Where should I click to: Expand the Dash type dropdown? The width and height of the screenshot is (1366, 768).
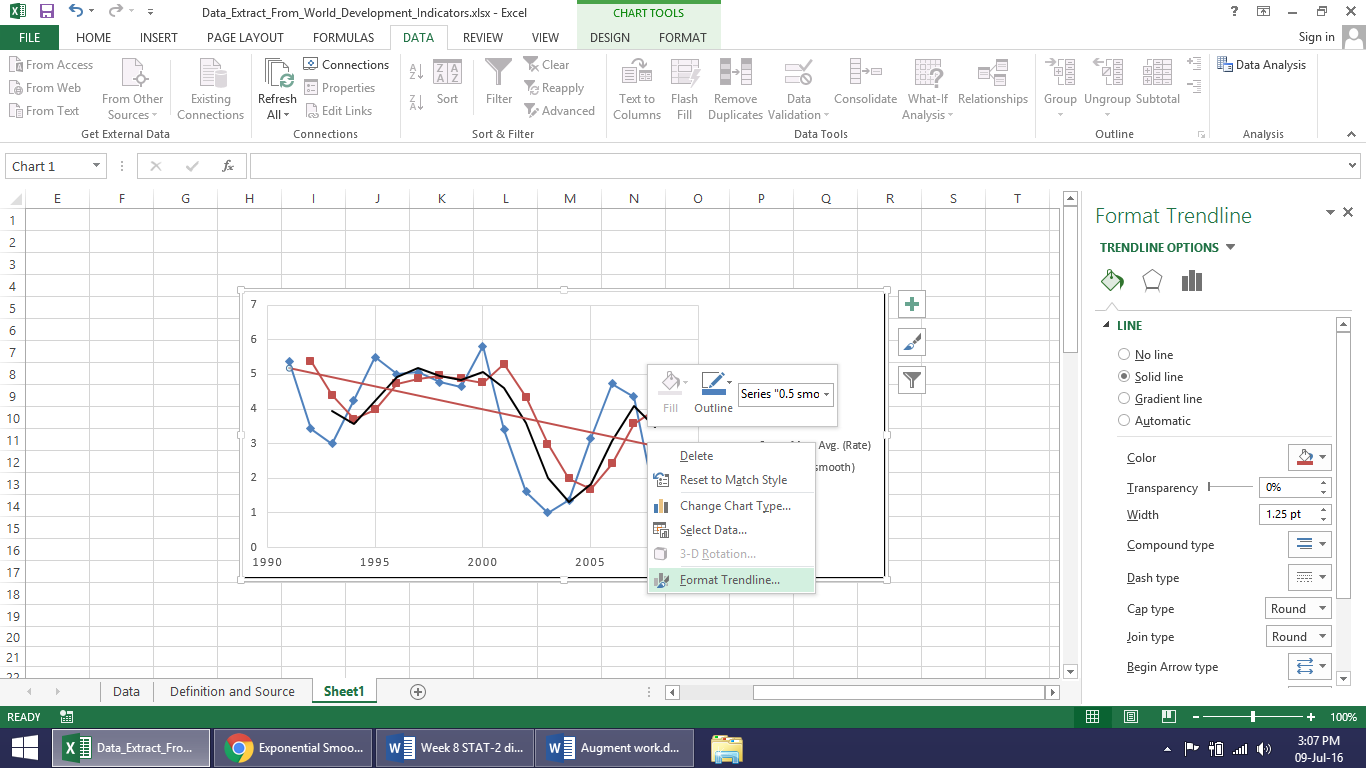coord(1309,578)
